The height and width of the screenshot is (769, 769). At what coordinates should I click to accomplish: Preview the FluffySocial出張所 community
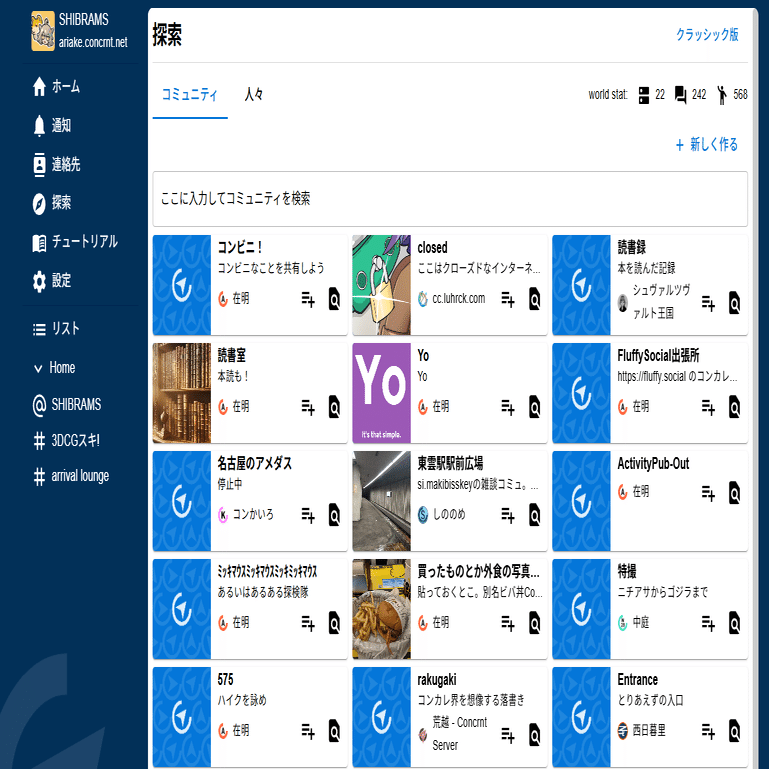click(734, 407)
